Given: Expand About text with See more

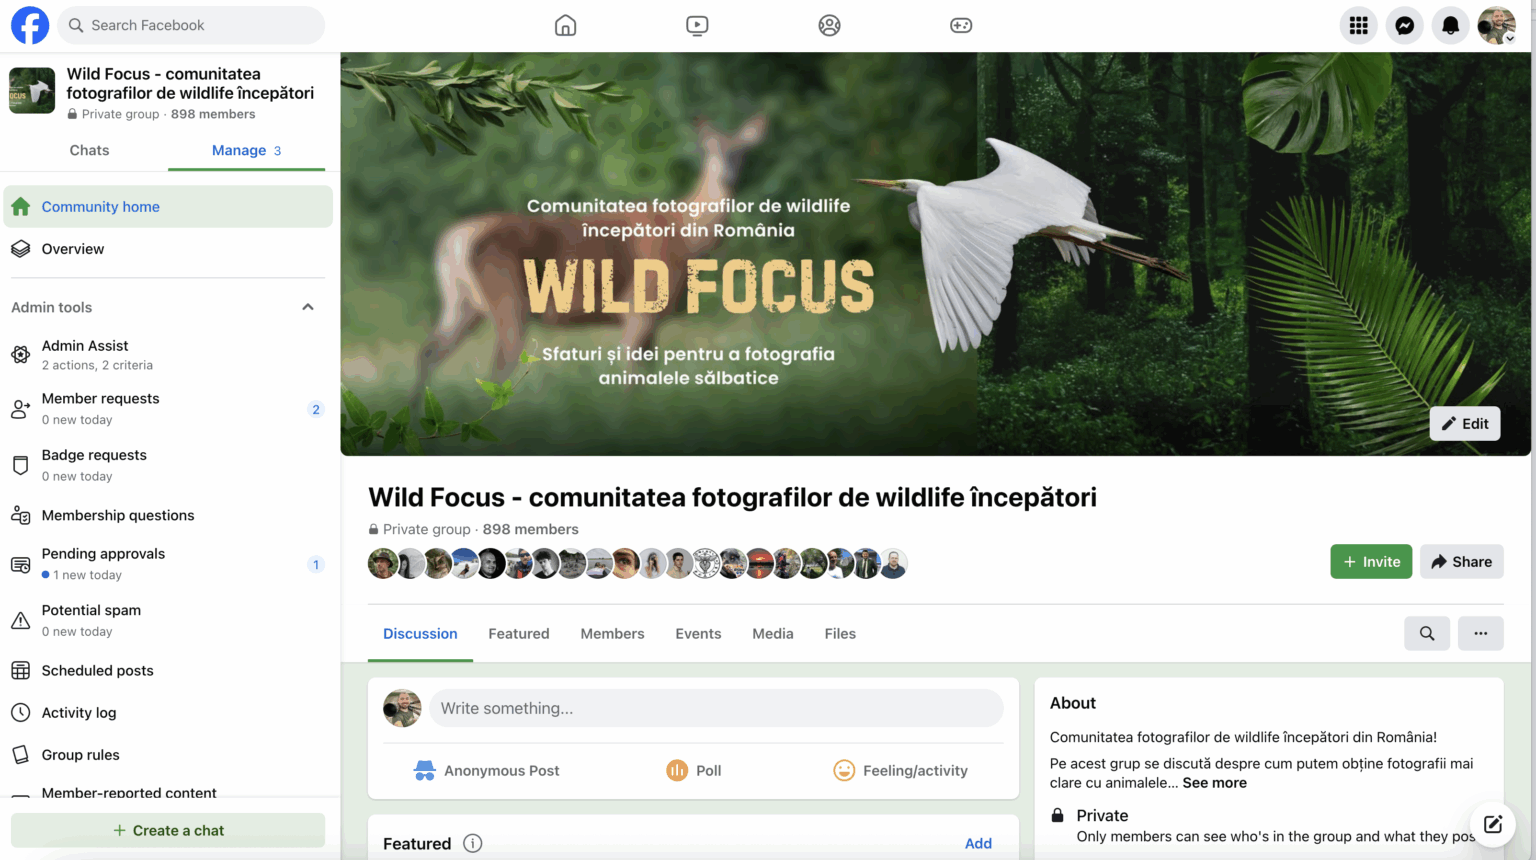Looking at the screenshot, I should click(1215, 783).
